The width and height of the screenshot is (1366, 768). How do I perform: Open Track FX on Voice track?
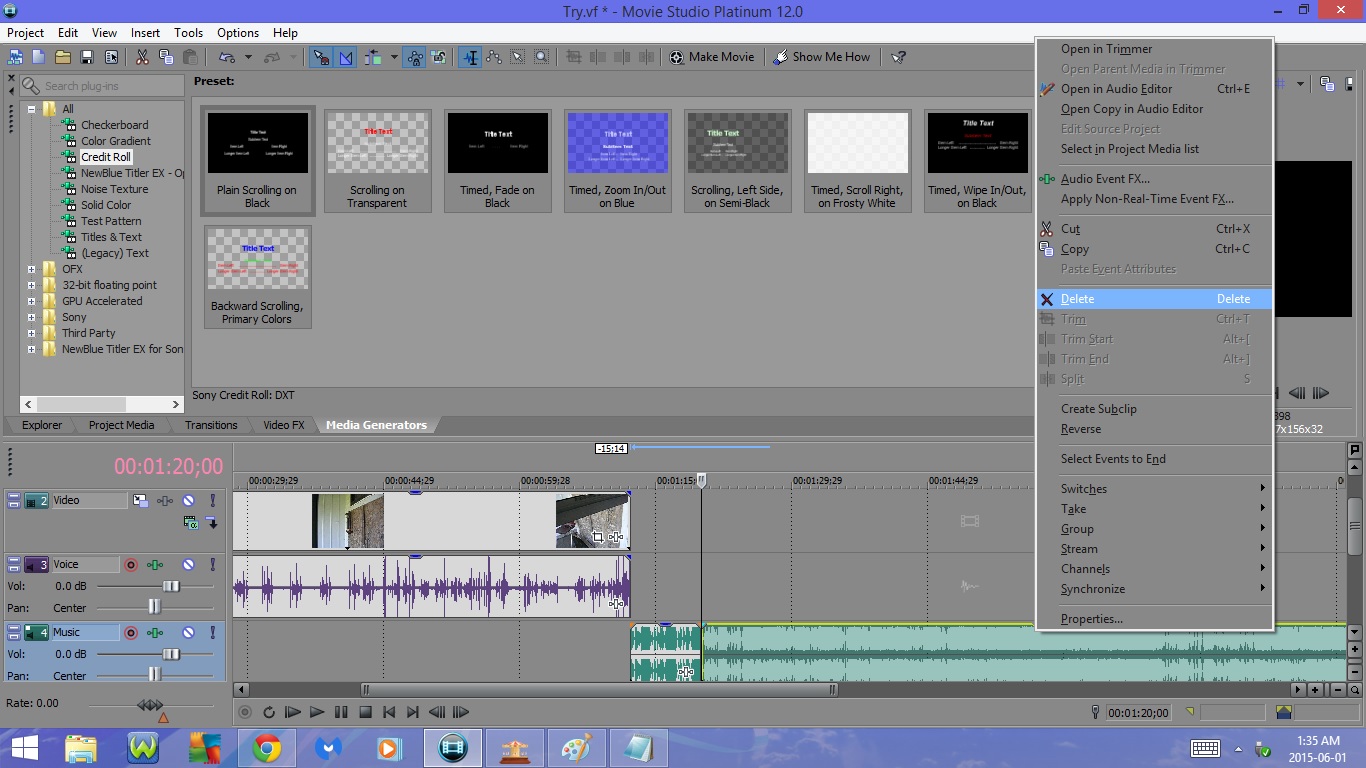(155, 565)
